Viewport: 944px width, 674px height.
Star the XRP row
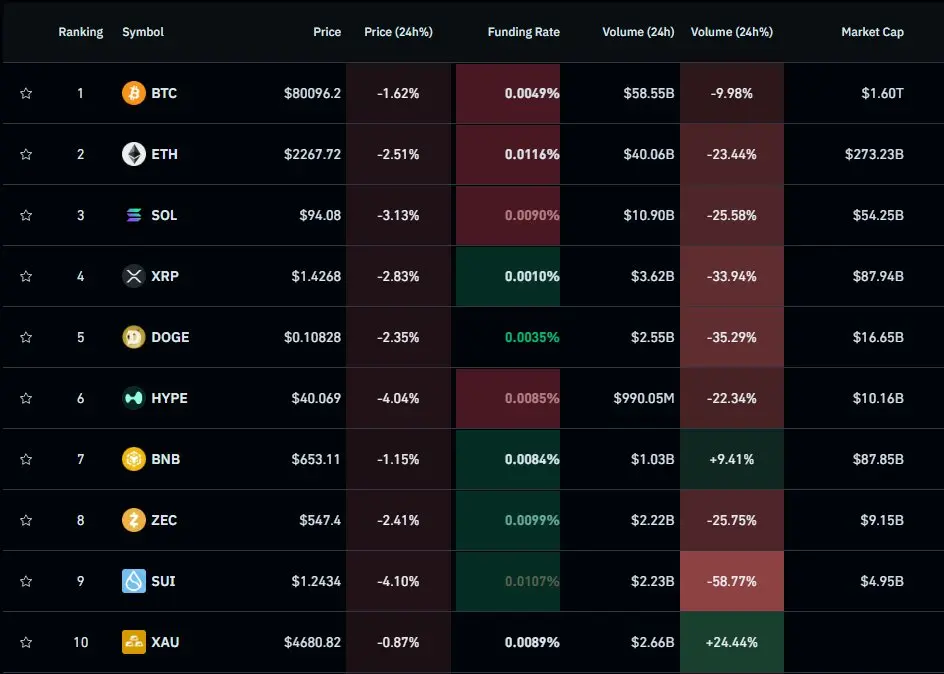click(26, 276)
